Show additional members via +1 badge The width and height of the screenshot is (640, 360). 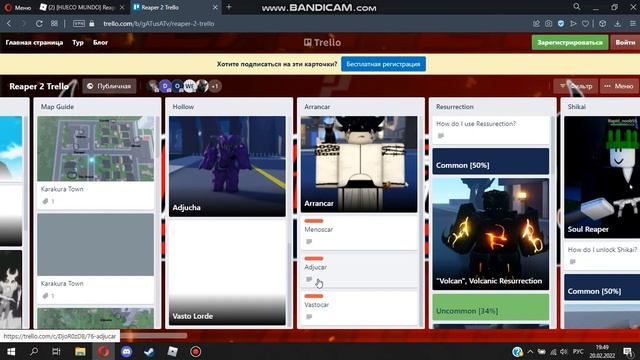(215, 86)
